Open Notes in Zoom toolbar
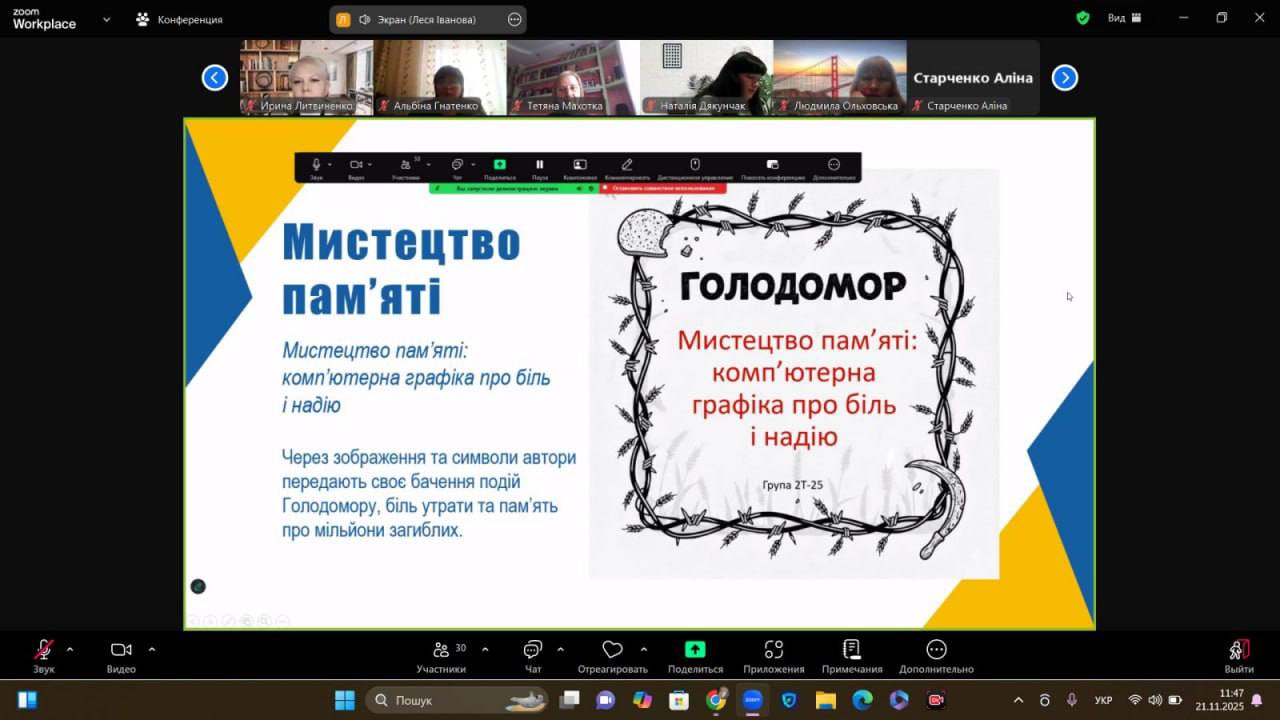 tap(851, 655)
